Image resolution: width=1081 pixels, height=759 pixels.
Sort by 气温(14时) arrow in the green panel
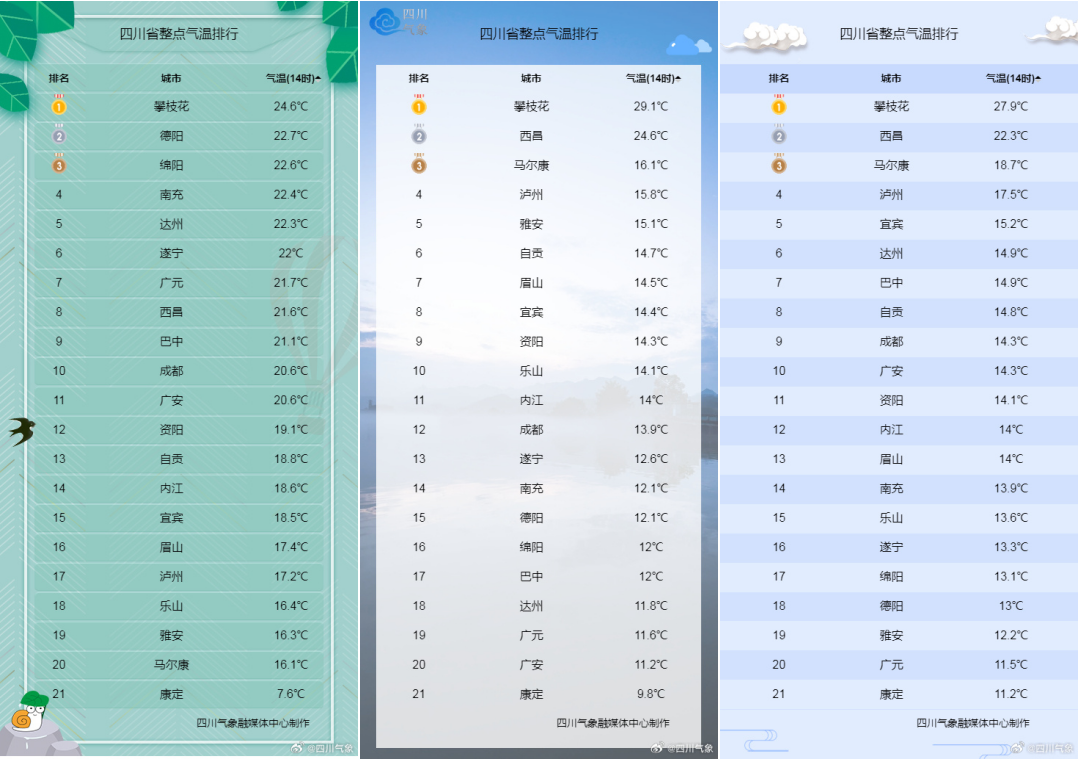318,78
